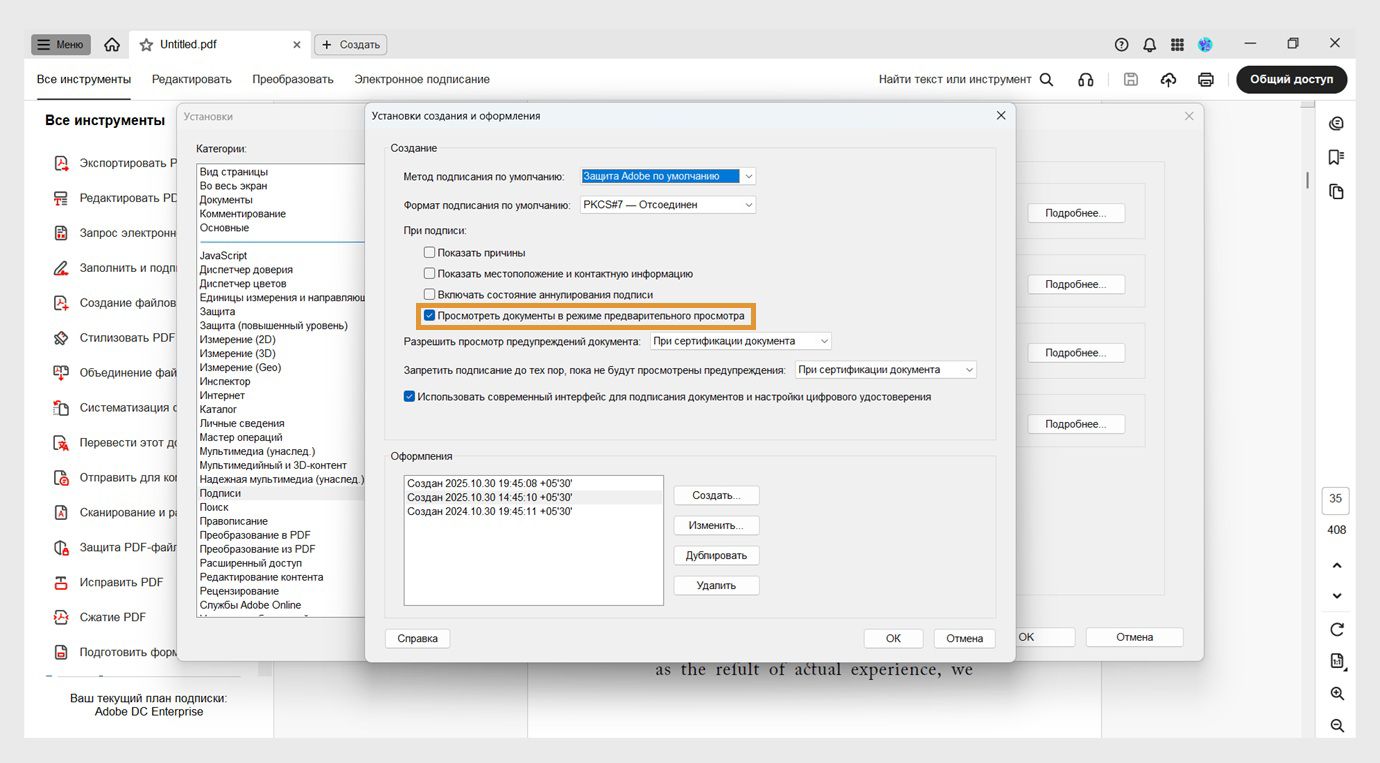This screenshot has height=763, width=1380.
Task: Uncheck Использовать современный интерфейс для подписания
Action: click(409, 396)
